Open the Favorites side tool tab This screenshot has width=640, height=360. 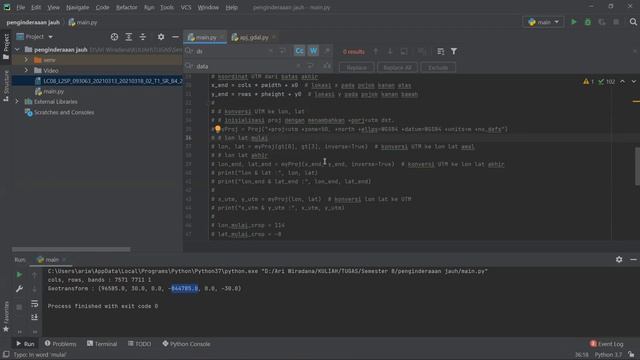[6, 316]
